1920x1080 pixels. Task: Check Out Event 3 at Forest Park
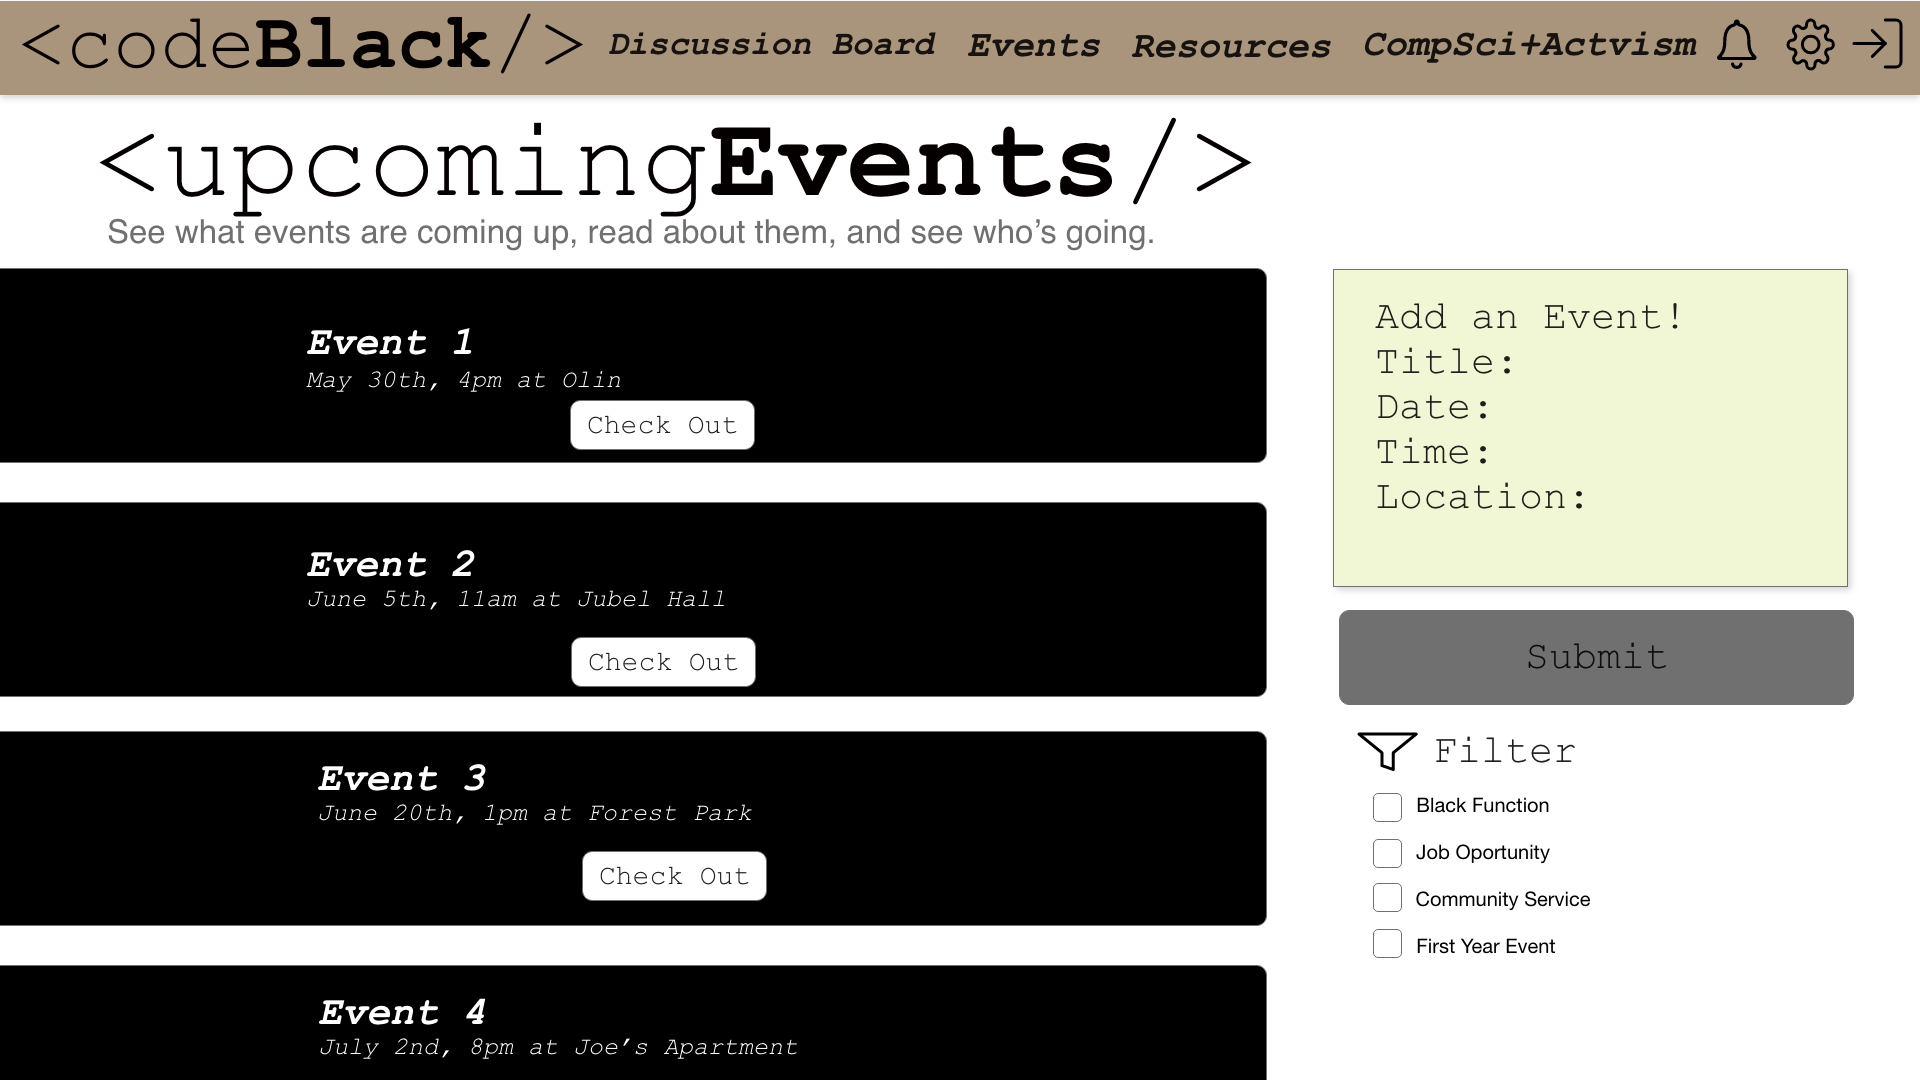coord(673,876)
